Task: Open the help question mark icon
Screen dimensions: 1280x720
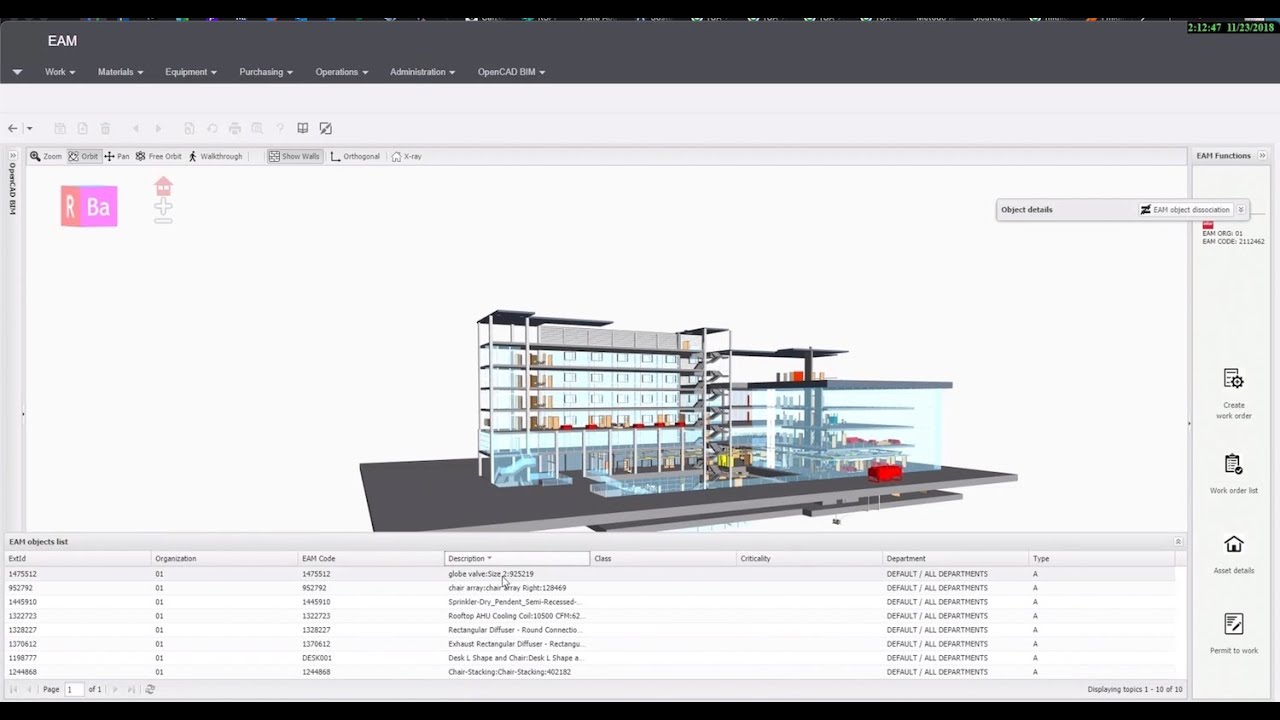Action: (x=280, y=128)
